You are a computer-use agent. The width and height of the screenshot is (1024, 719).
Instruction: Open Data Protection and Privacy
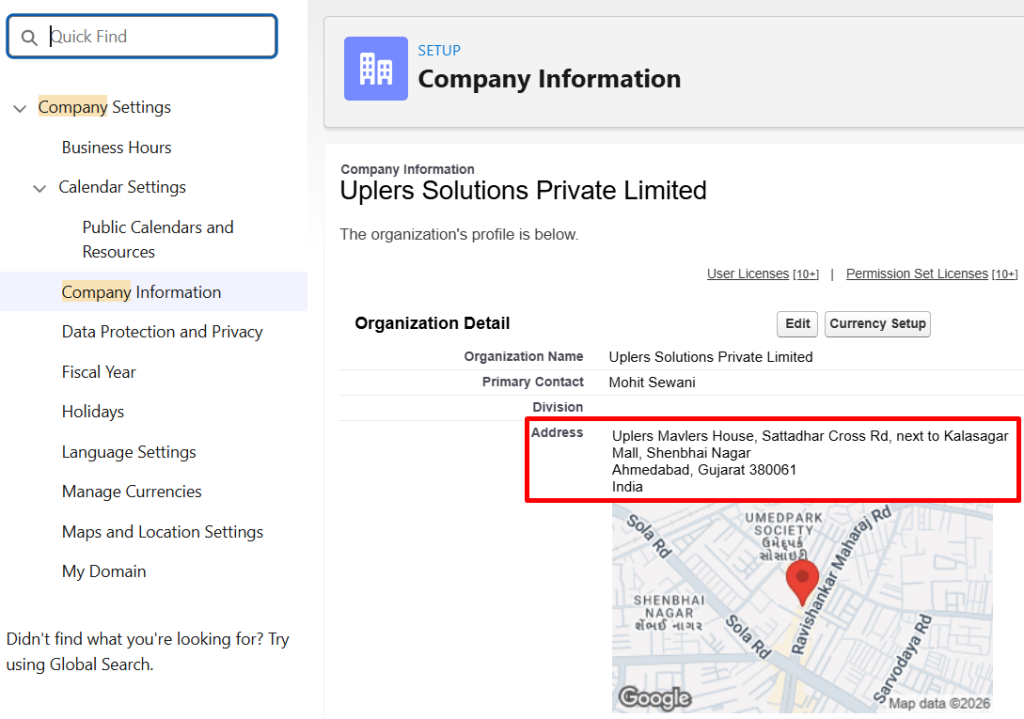coord(162,332)
